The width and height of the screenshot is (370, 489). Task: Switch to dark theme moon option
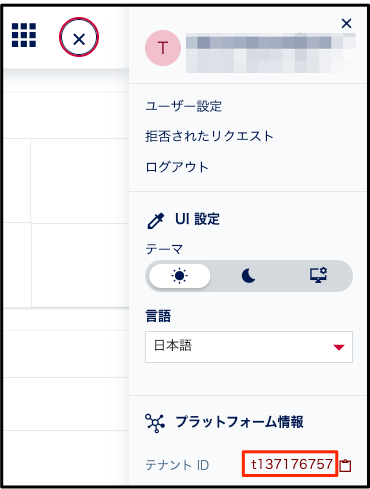point(249,276)
